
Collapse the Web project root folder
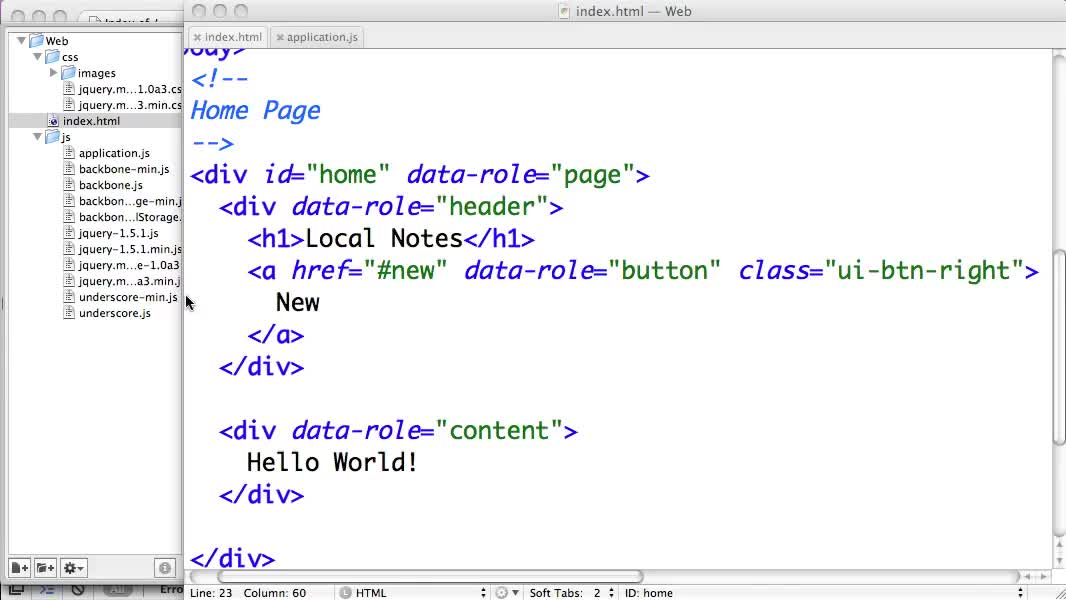(21, 40)
